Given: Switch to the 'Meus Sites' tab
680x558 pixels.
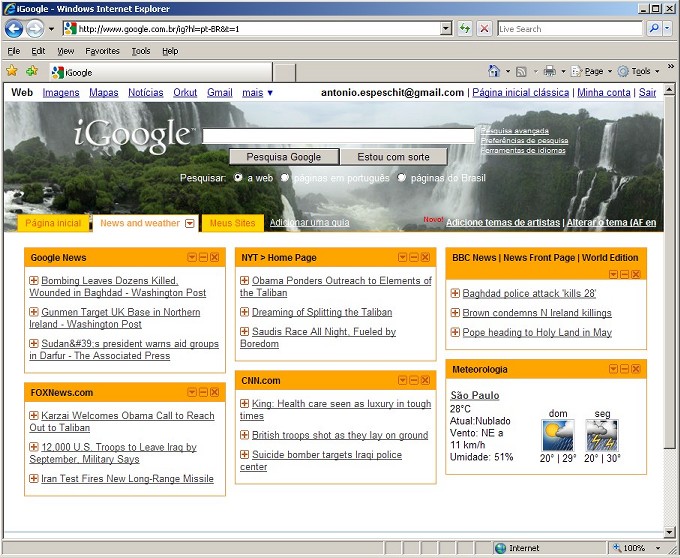Looking at the screenshot, I should (232, 223).
